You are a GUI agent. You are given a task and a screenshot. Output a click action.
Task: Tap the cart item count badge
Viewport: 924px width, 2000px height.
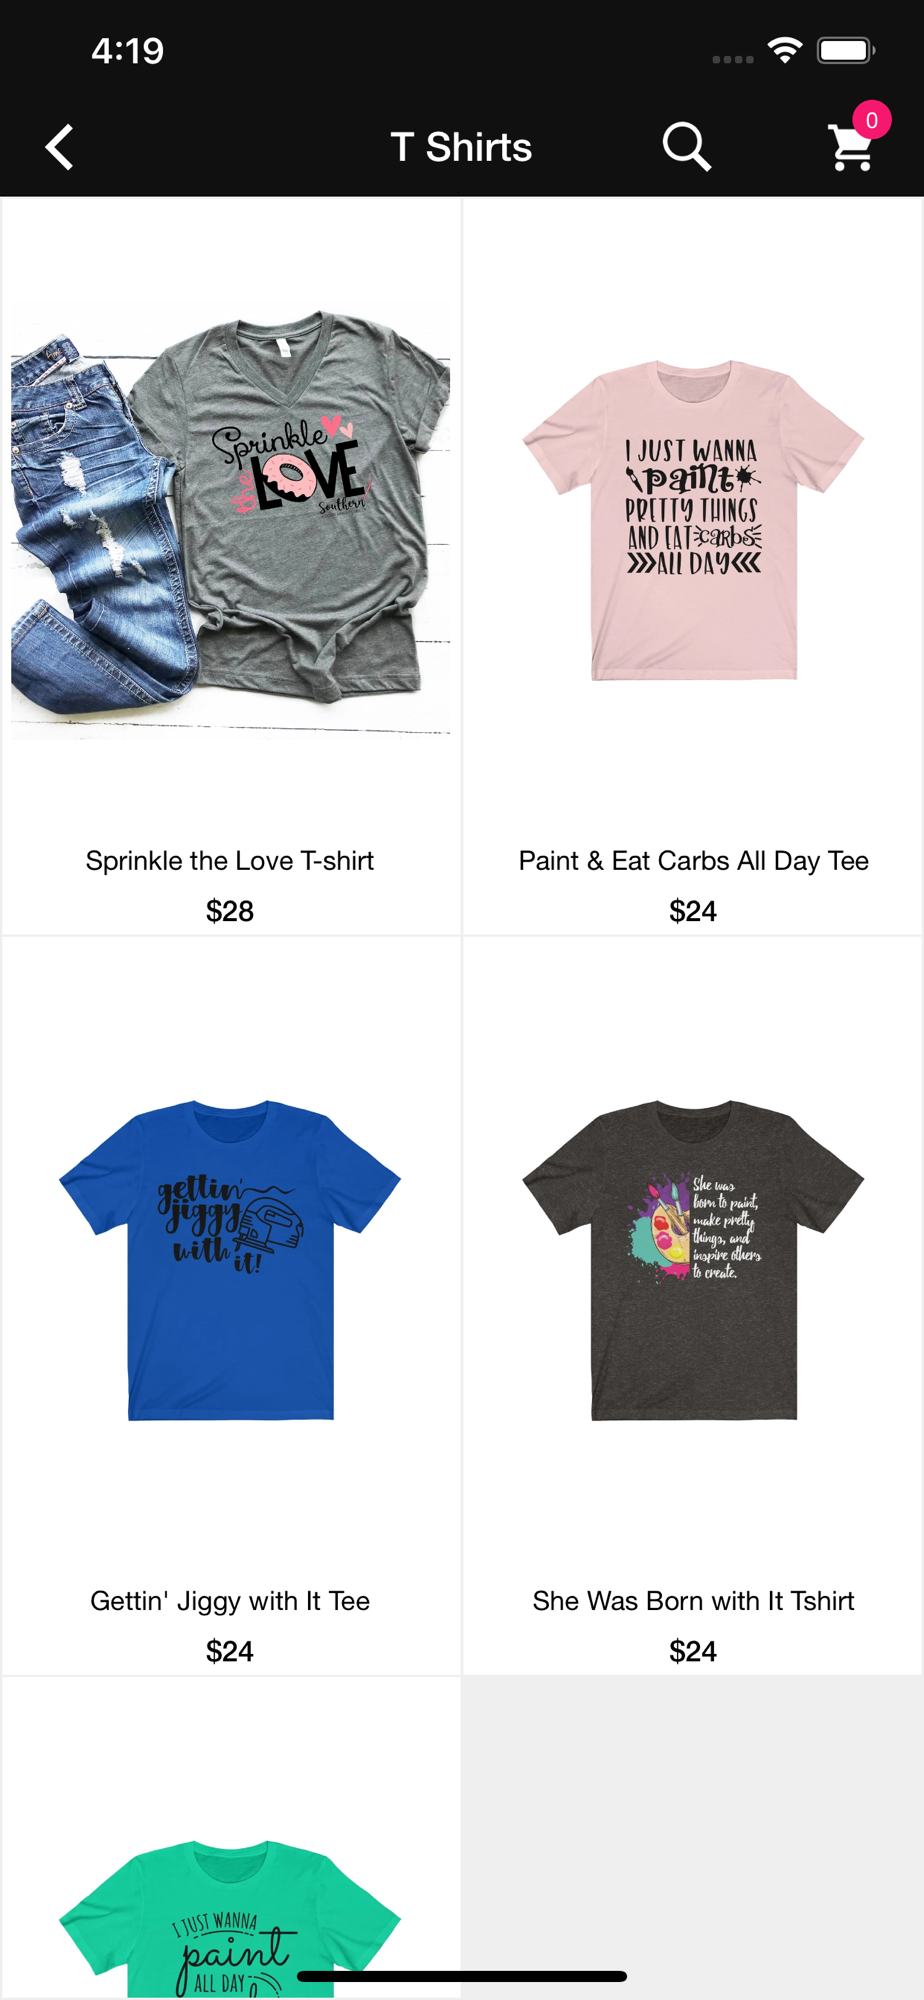tap(872, 120)
